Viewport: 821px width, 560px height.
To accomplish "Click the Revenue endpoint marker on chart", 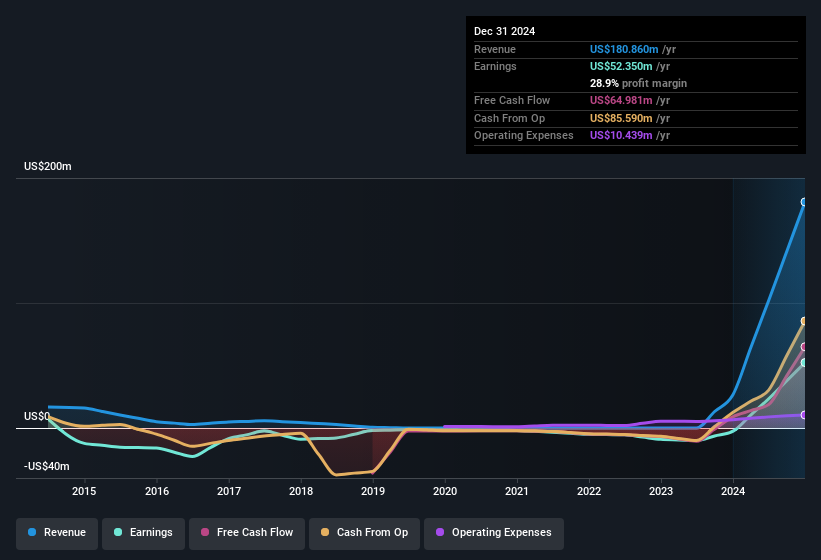I will point(804,202).
